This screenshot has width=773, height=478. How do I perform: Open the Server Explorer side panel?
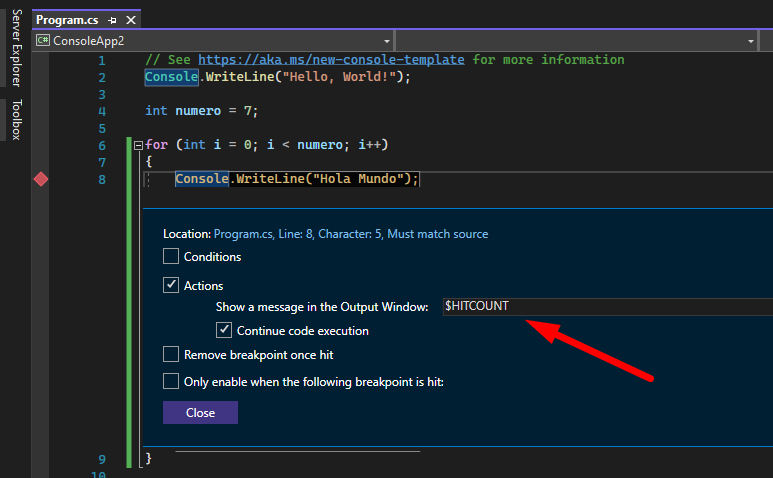pos(16,47)
